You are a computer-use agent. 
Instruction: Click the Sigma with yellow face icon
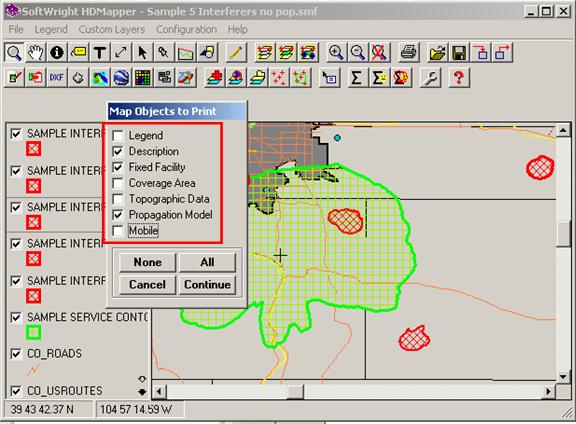point(379,78)
